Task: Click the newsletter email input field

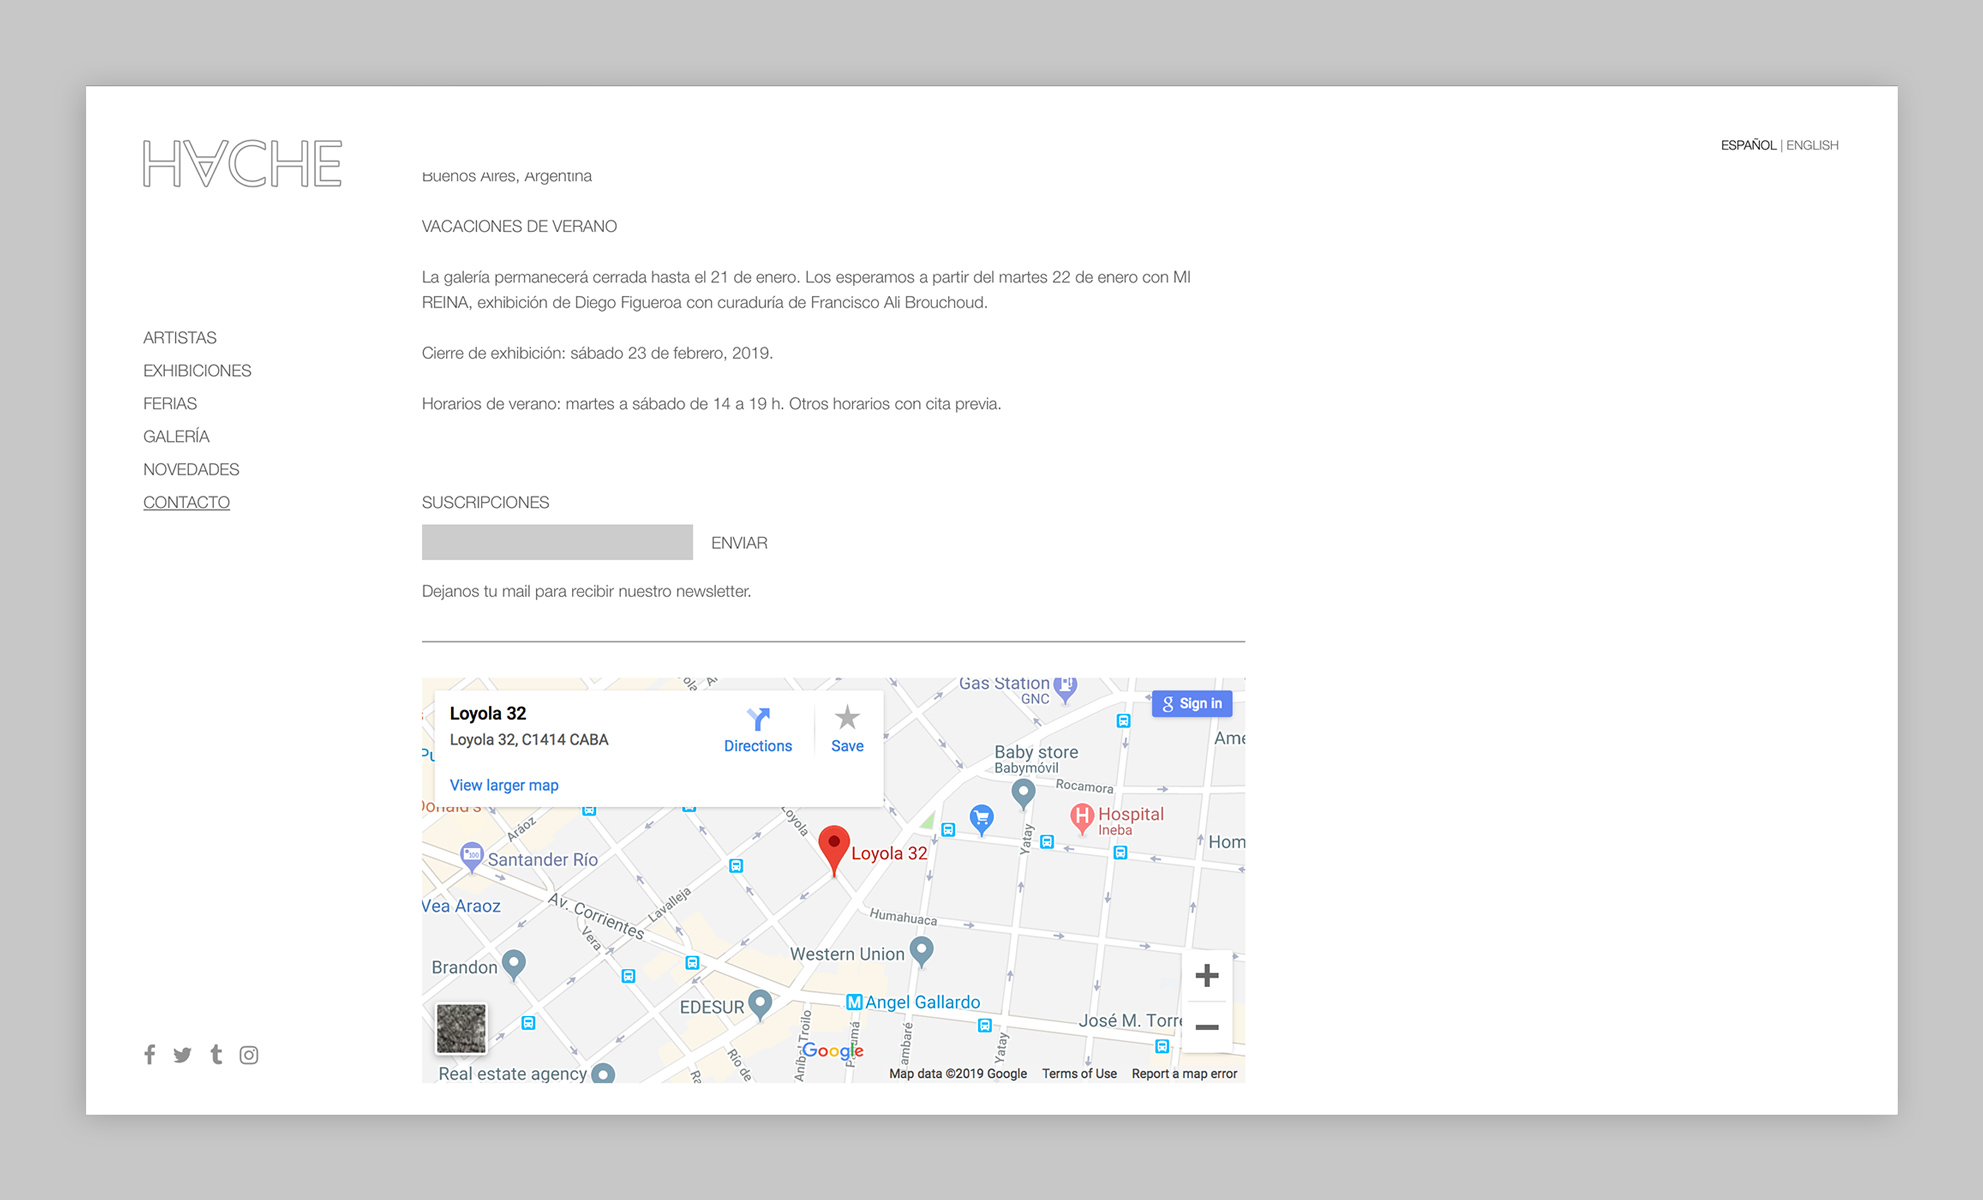Action: coord(557,542)
